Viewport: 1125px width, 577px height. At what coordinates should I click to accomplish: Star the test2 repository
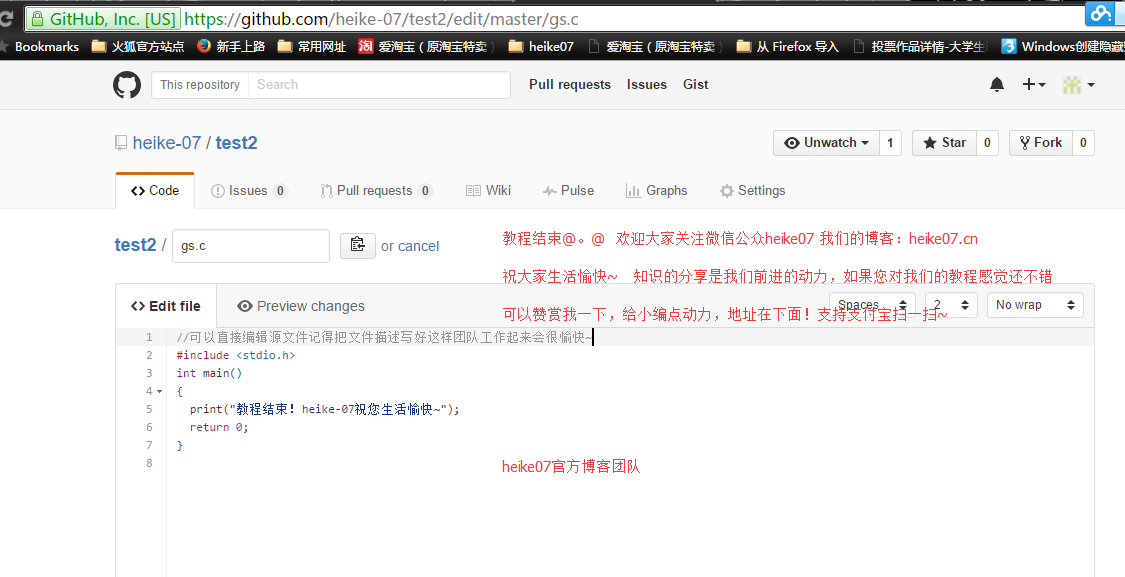[x=944, y=143]
